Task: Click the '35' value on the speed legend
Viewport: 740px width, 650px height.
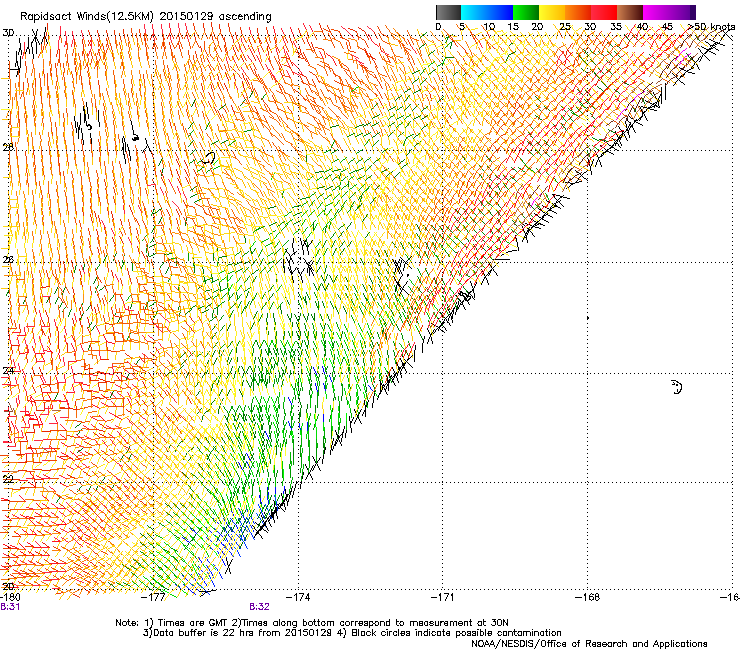Action: (616, 27)
